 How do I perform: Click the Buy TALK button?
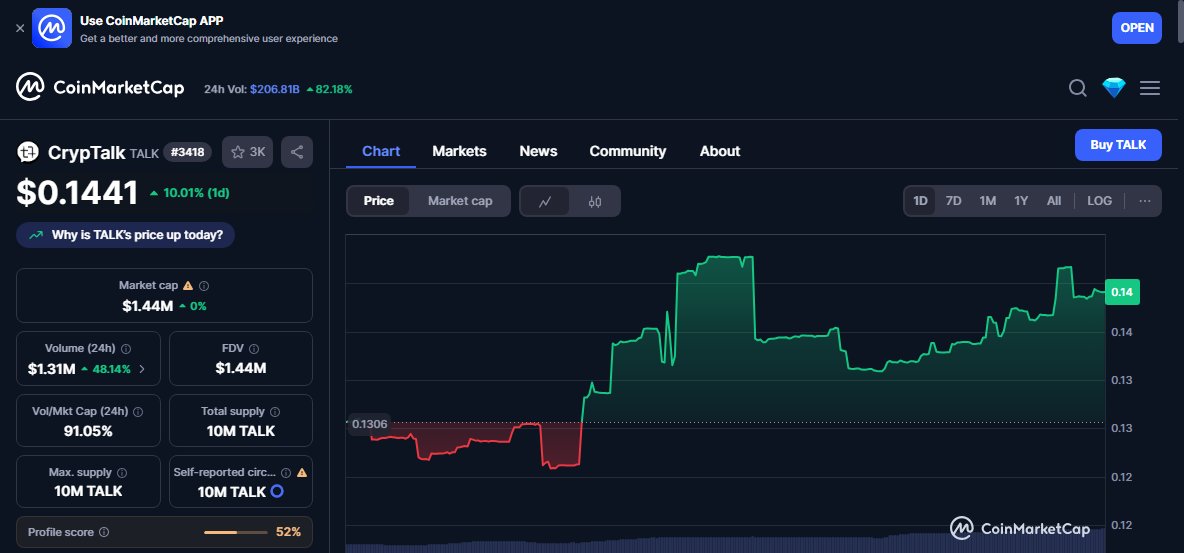coord(1118,145)
